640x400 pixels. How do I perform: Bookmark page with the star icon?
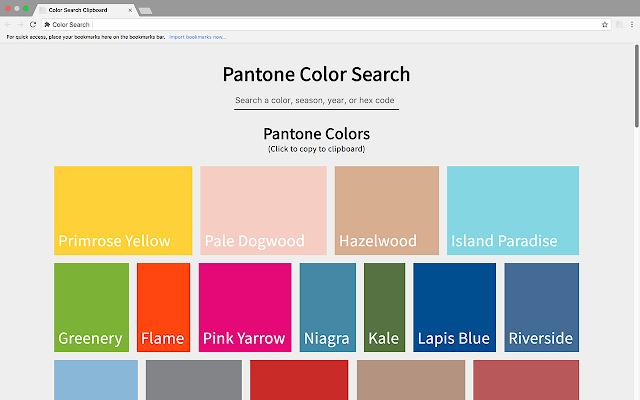click(x=604, y=24)
